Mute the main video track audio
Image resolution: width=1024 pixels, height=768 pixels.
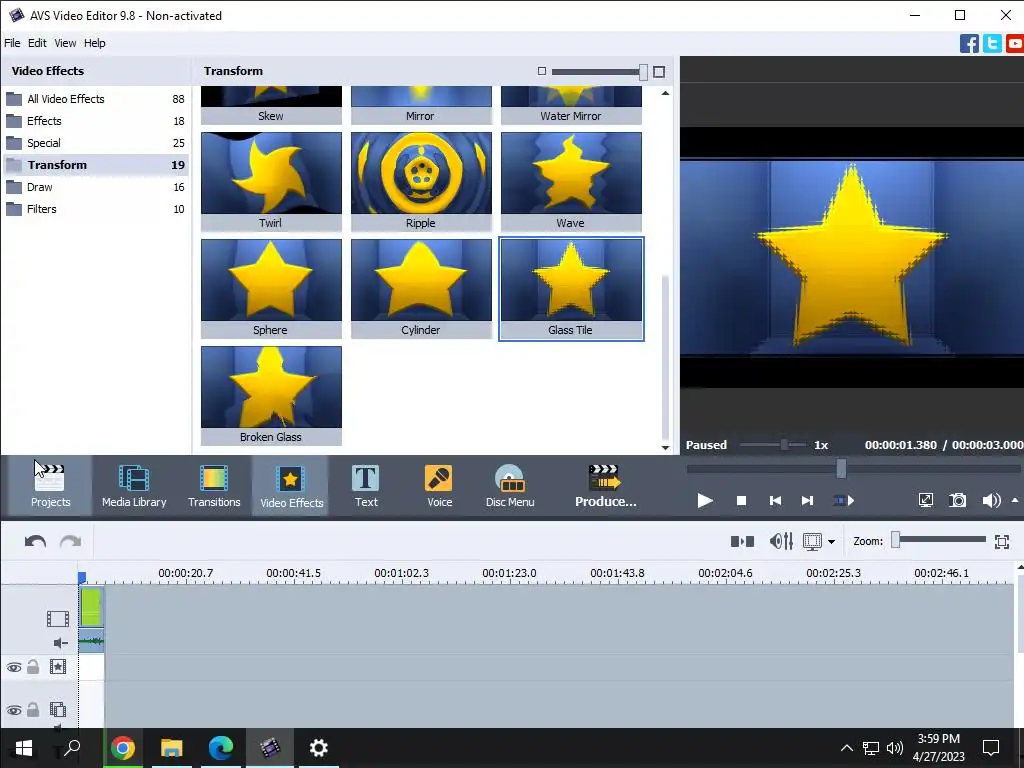tap(60, 643)
